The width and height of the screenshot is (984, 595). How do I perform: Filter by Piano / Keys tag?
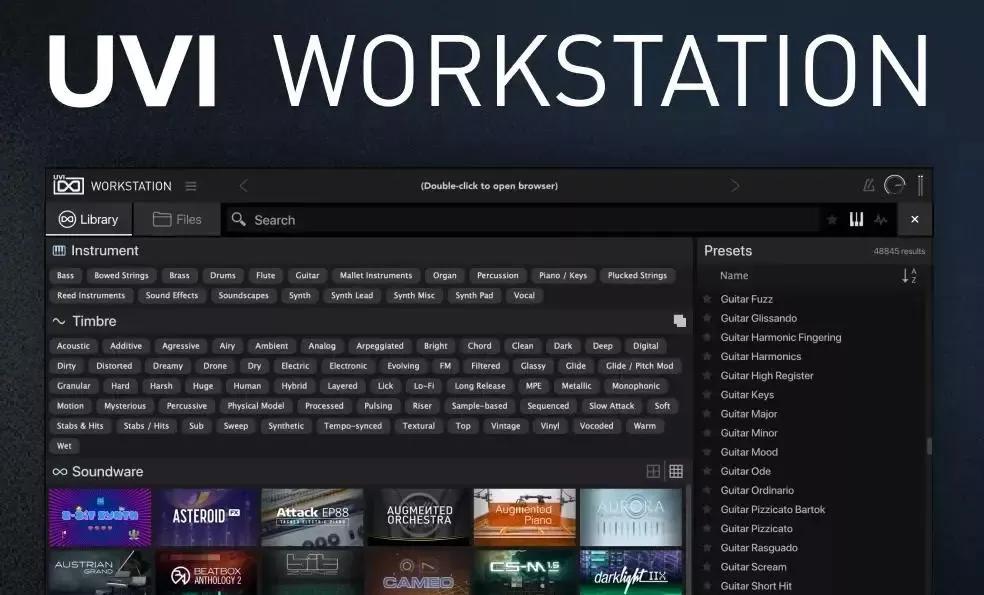(563, 276)
